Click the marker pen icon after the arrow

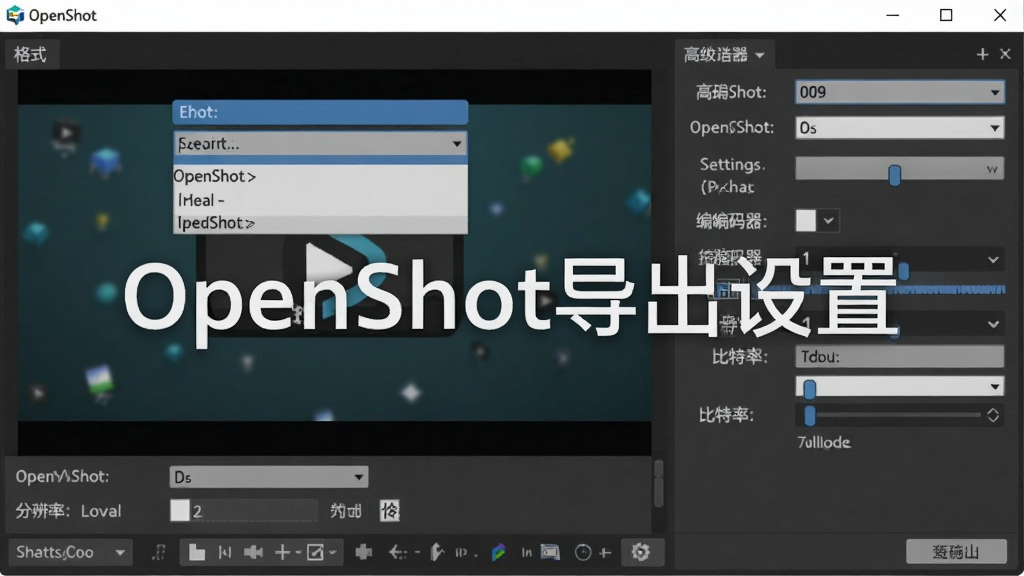coord(437,552)
